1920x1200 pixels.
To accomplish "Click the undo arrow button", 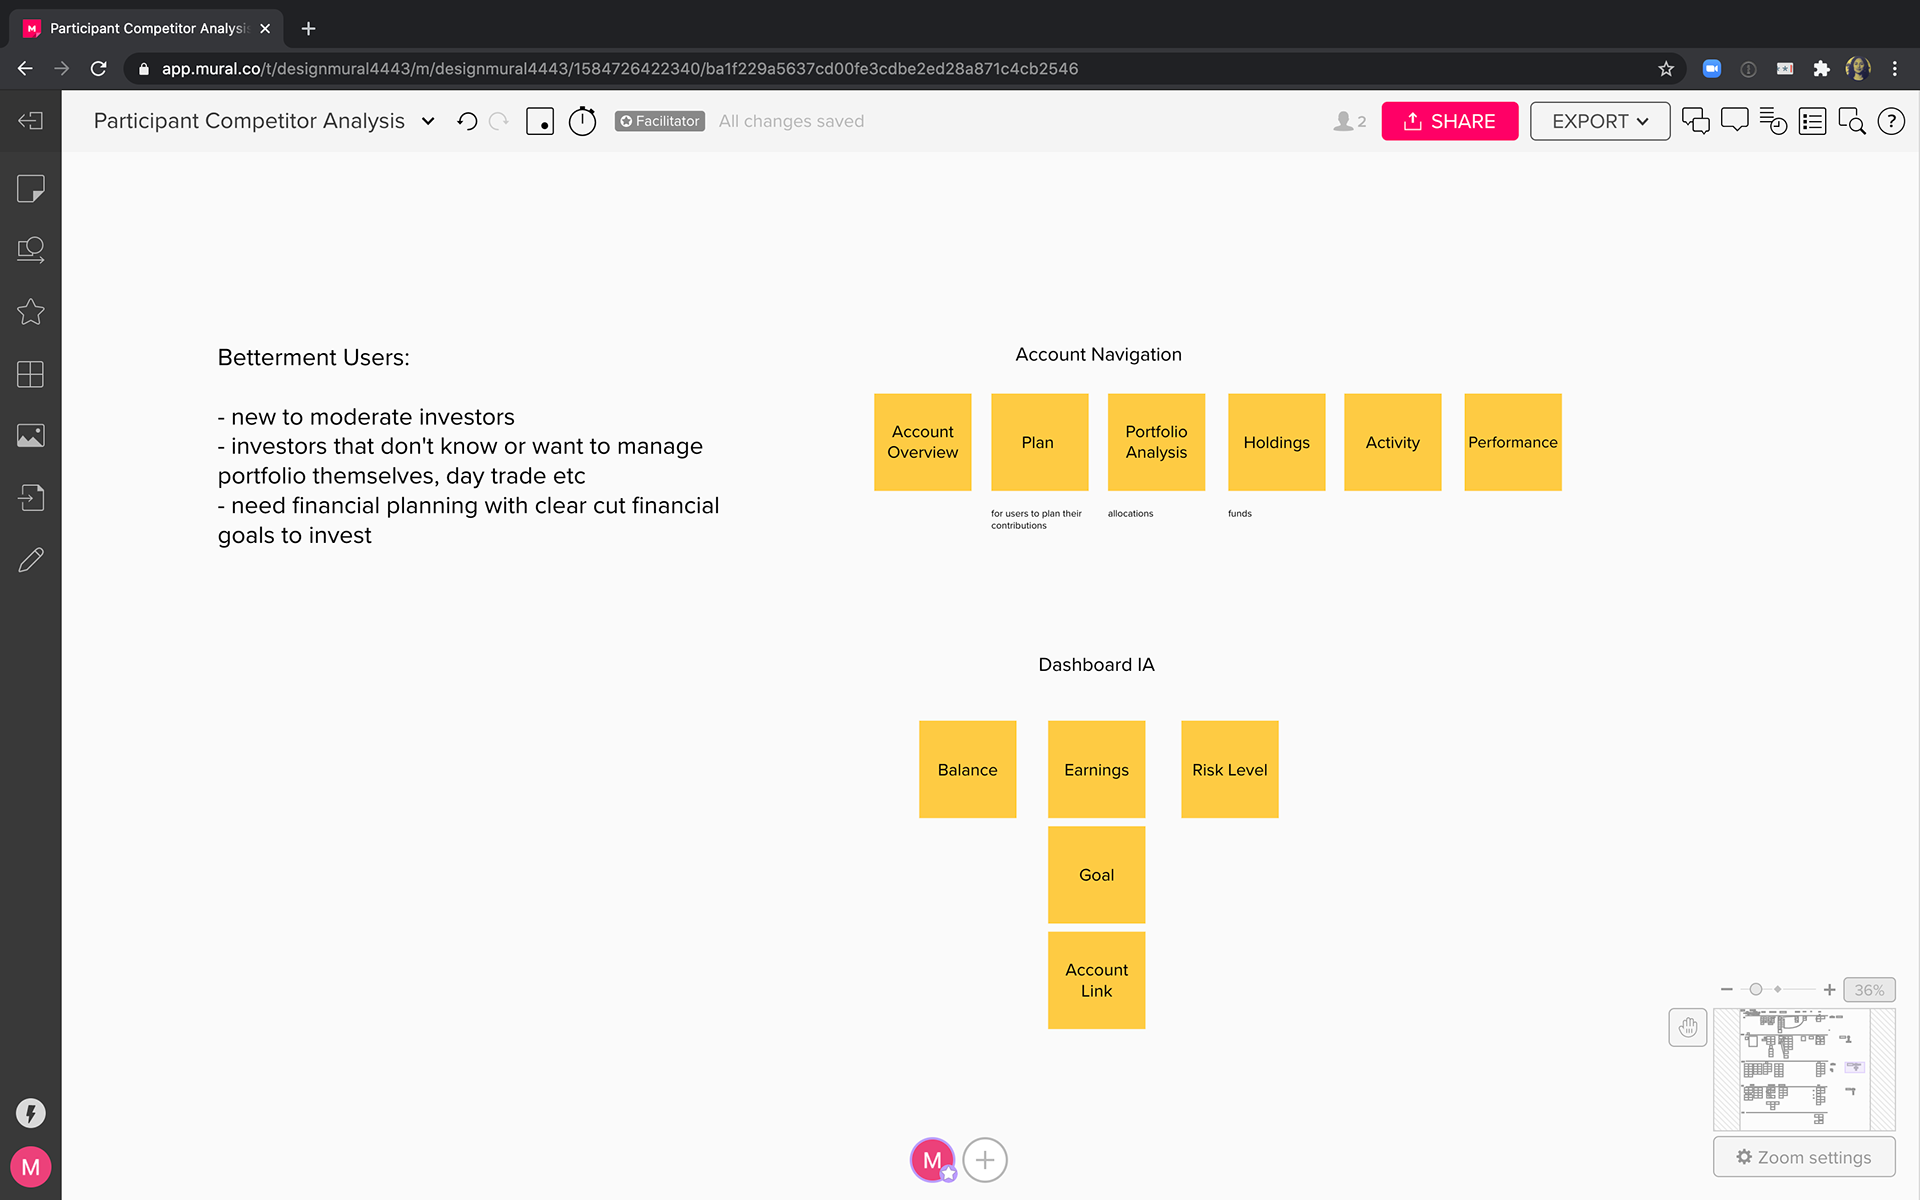I will tap(467, 121).
